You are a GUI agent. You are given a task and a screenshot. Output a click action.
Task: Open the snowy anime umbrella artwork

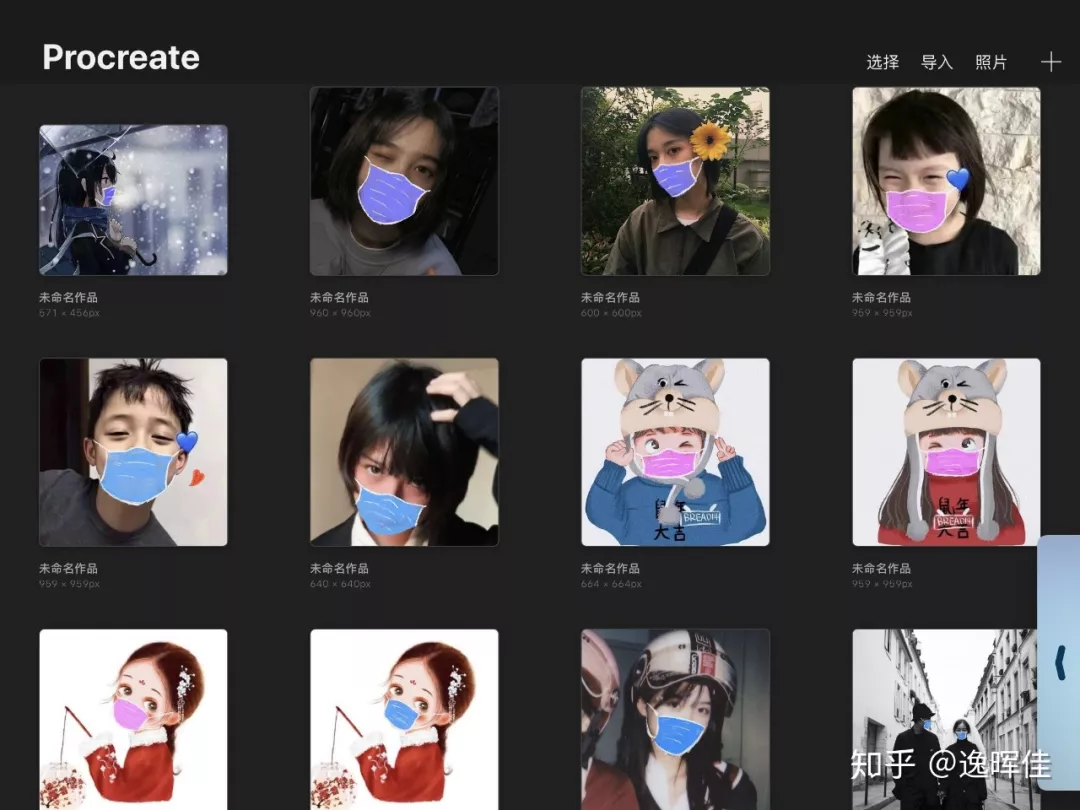point(133,200)
